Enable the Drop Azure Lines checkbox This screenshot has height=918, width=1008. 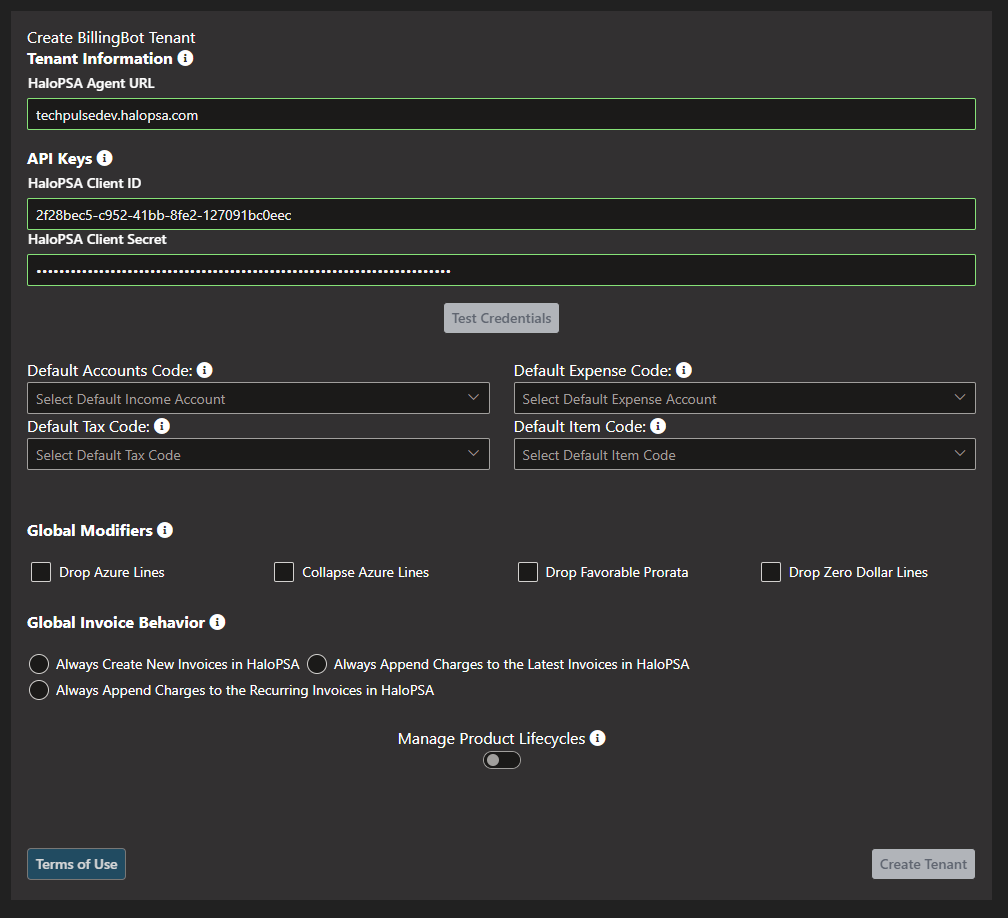click(41, 572)
